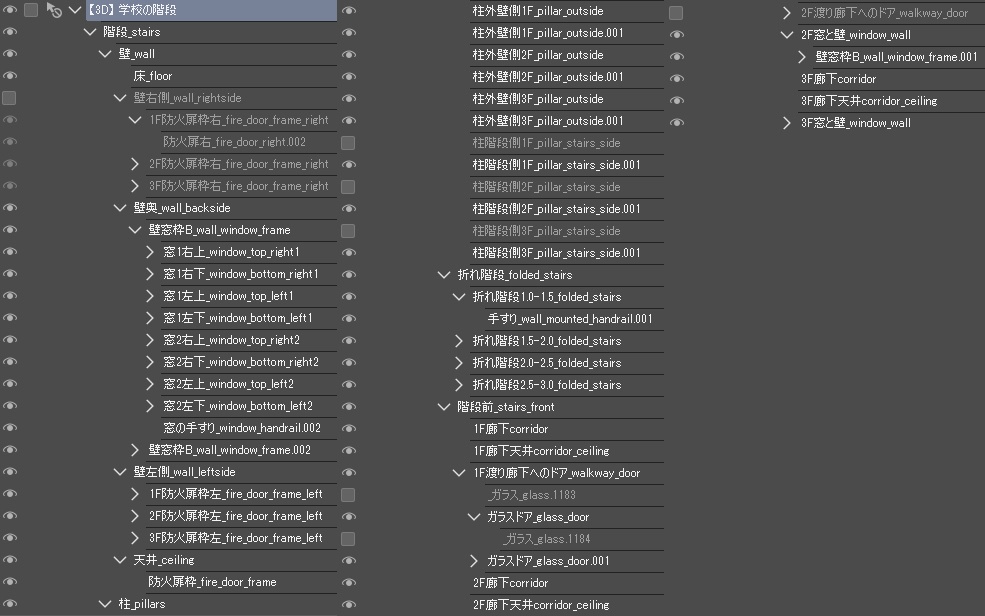Show hidden 柱階段側1F_pillar_stairs_side via checkbox

[348, 143]
